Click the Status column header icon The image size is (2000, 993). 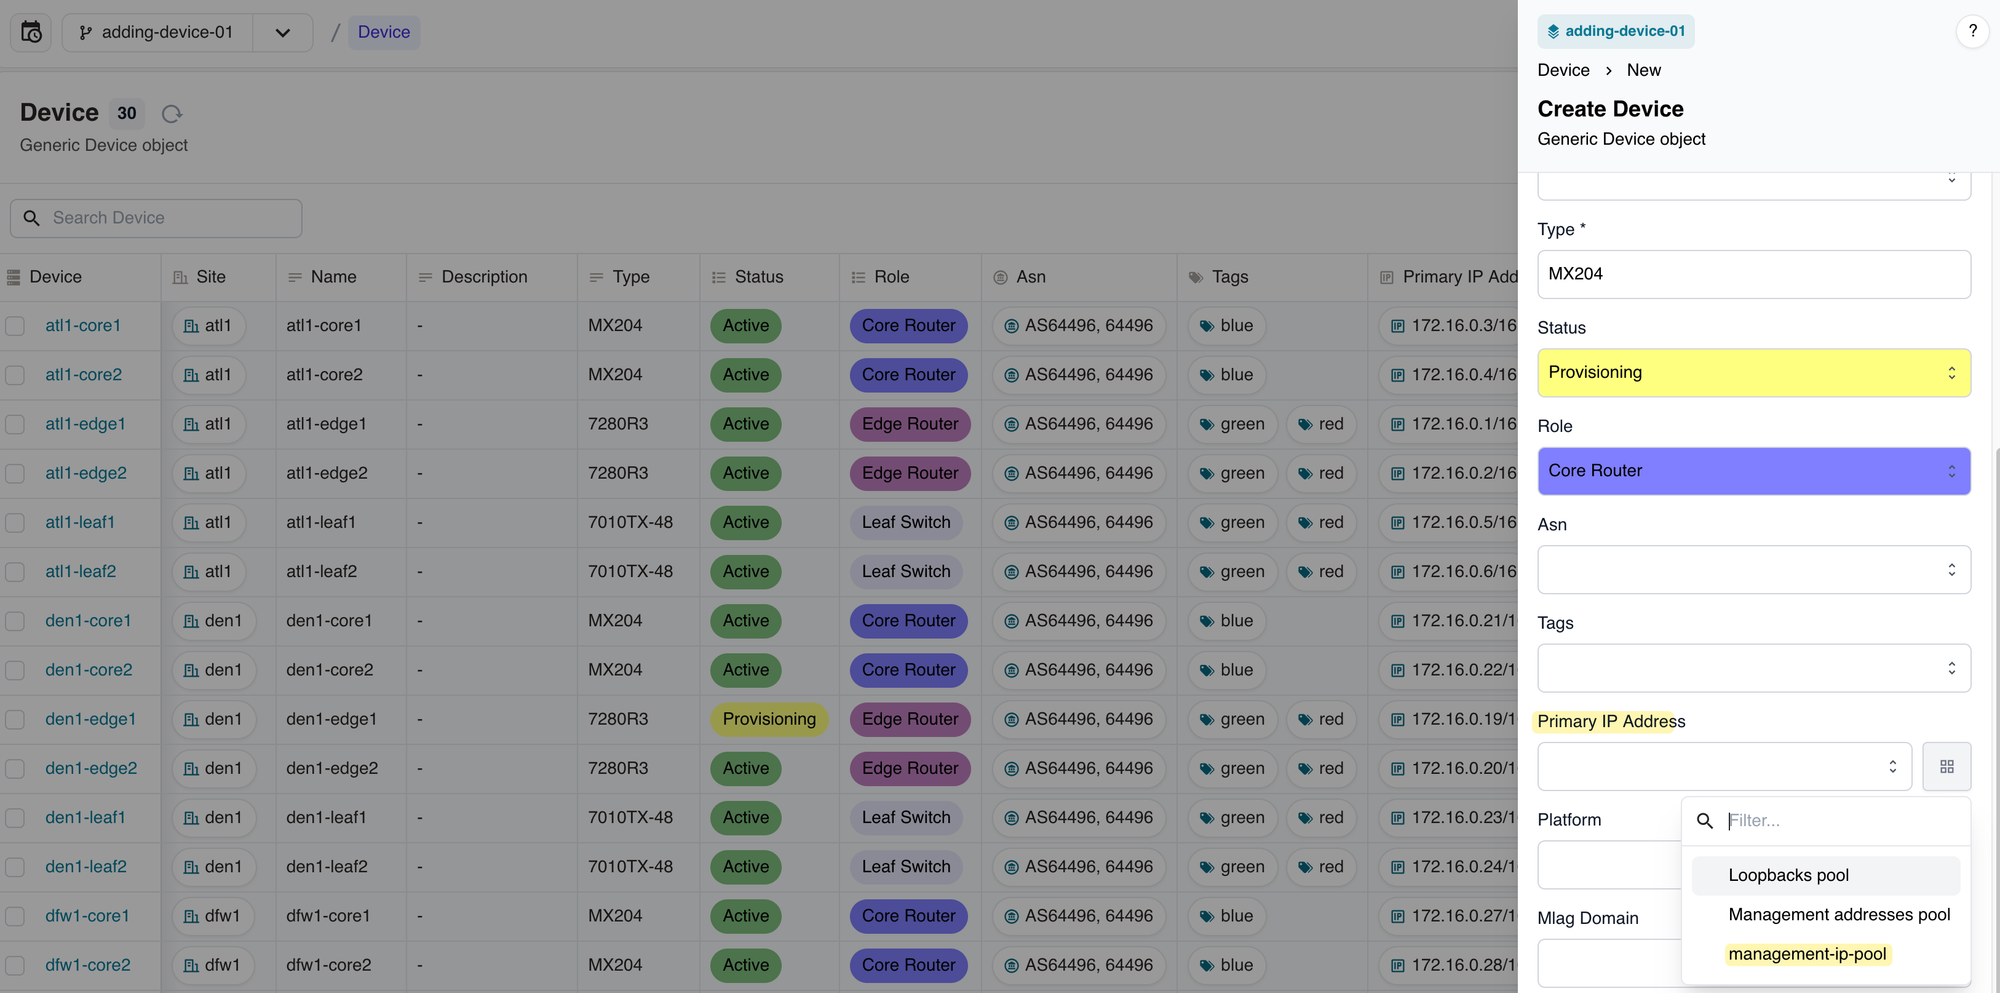(718, 277)
